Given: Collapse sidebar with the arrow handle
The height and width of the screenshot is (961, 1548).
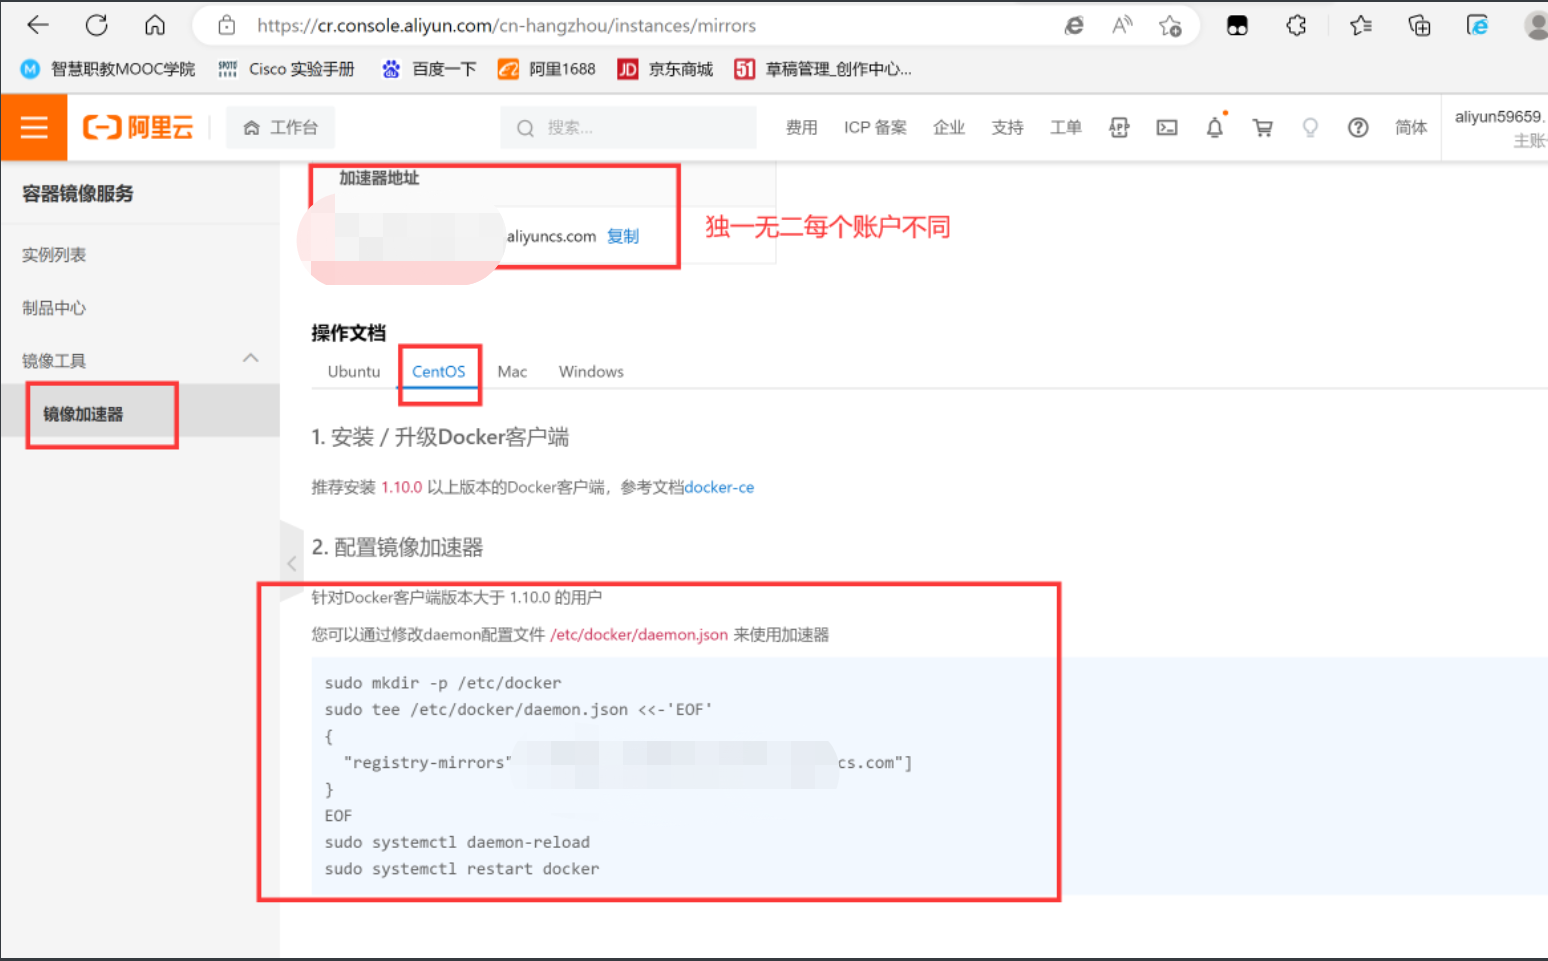Looking at the screenshot, I should (x=291, y=563).
